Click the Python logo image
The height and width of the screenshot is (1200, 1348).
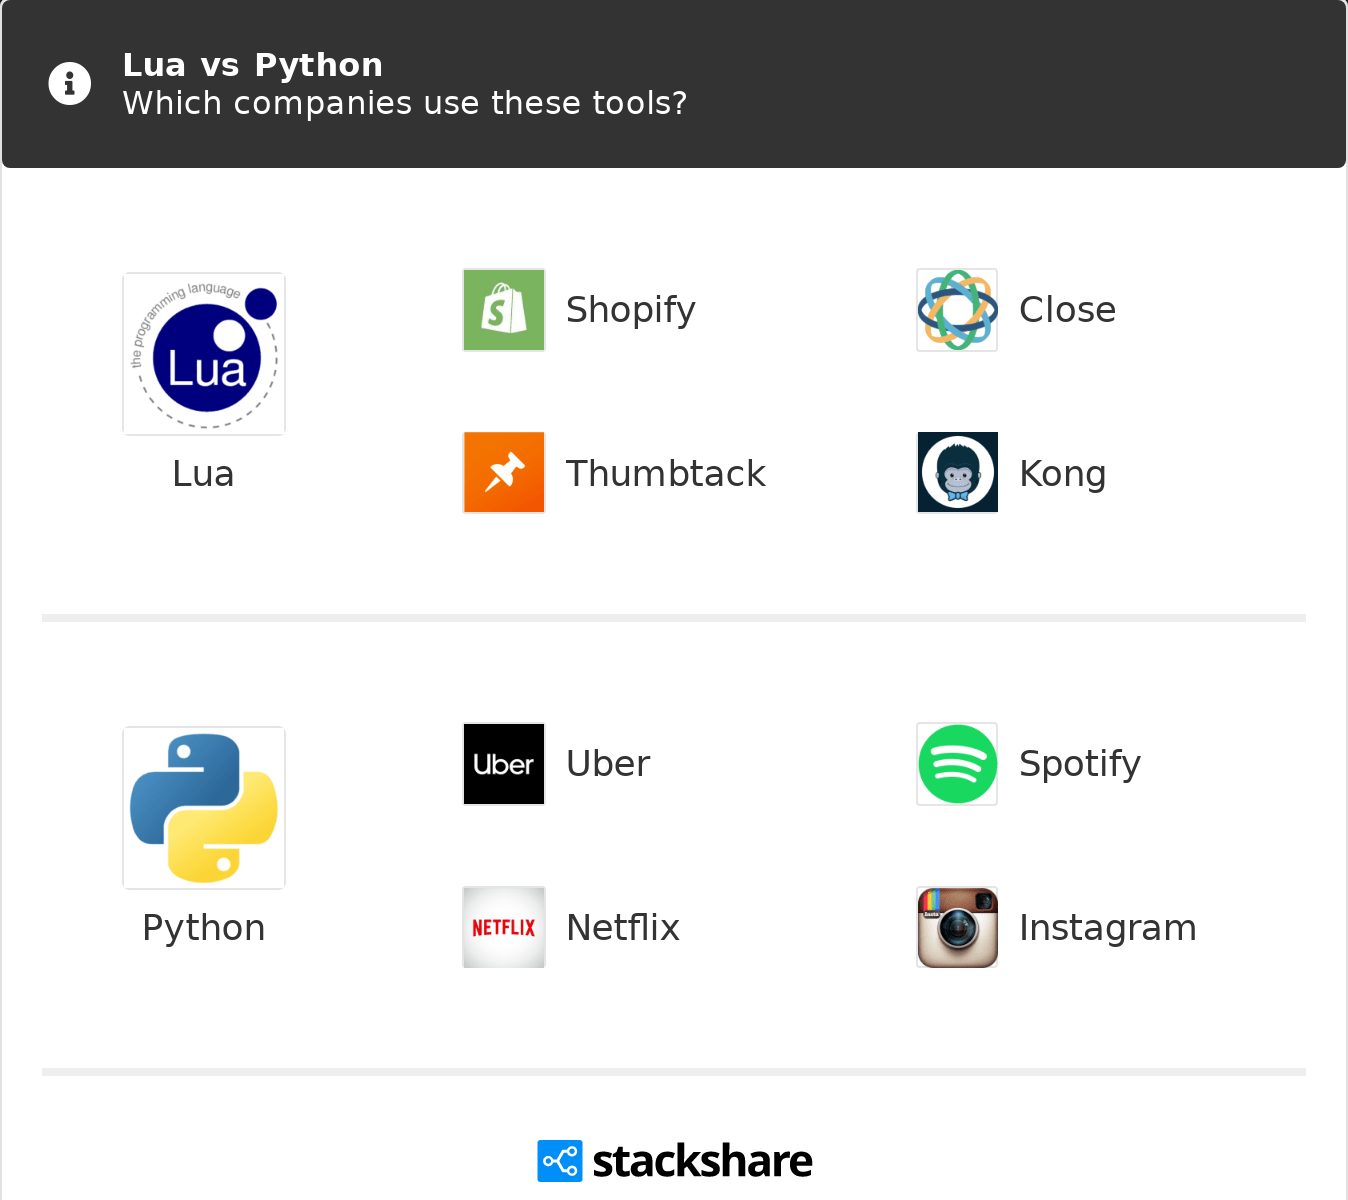click(x=204, y=808)
